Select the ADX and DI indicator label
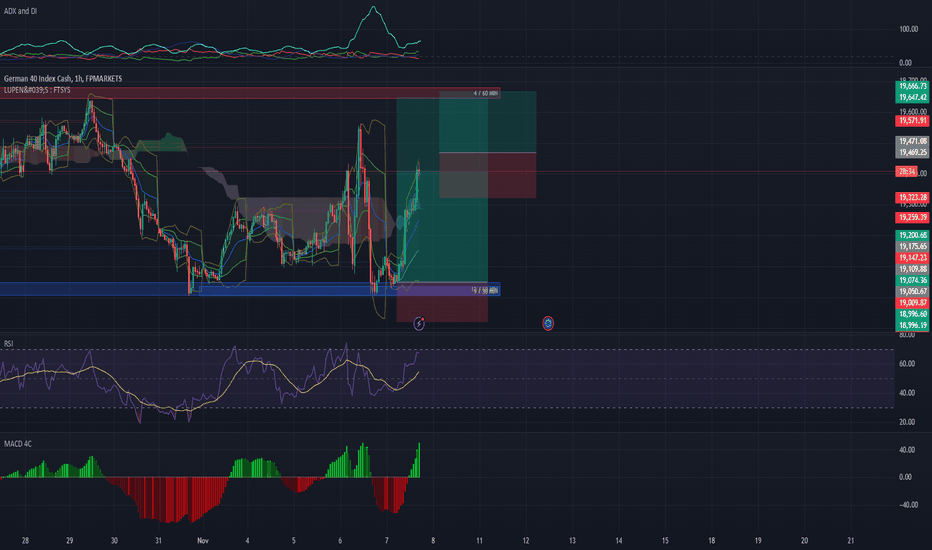 tap(20, 11)
